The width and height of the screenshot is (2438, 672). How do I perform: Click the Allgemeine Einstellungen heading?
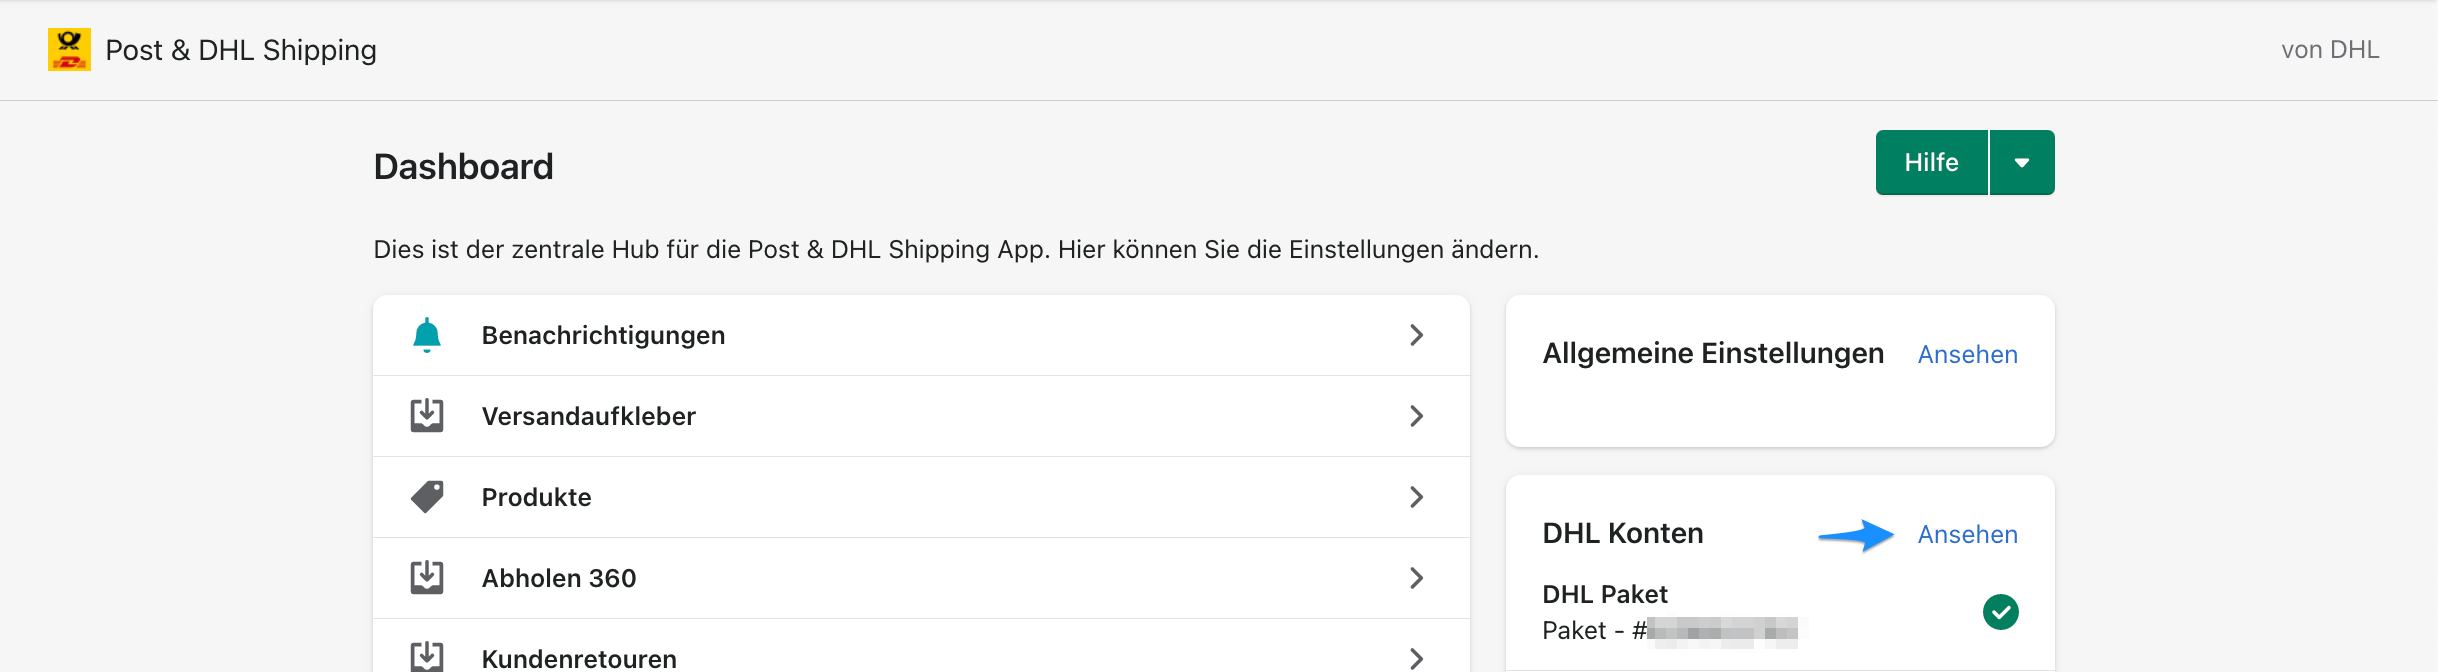pos(1713,353)
